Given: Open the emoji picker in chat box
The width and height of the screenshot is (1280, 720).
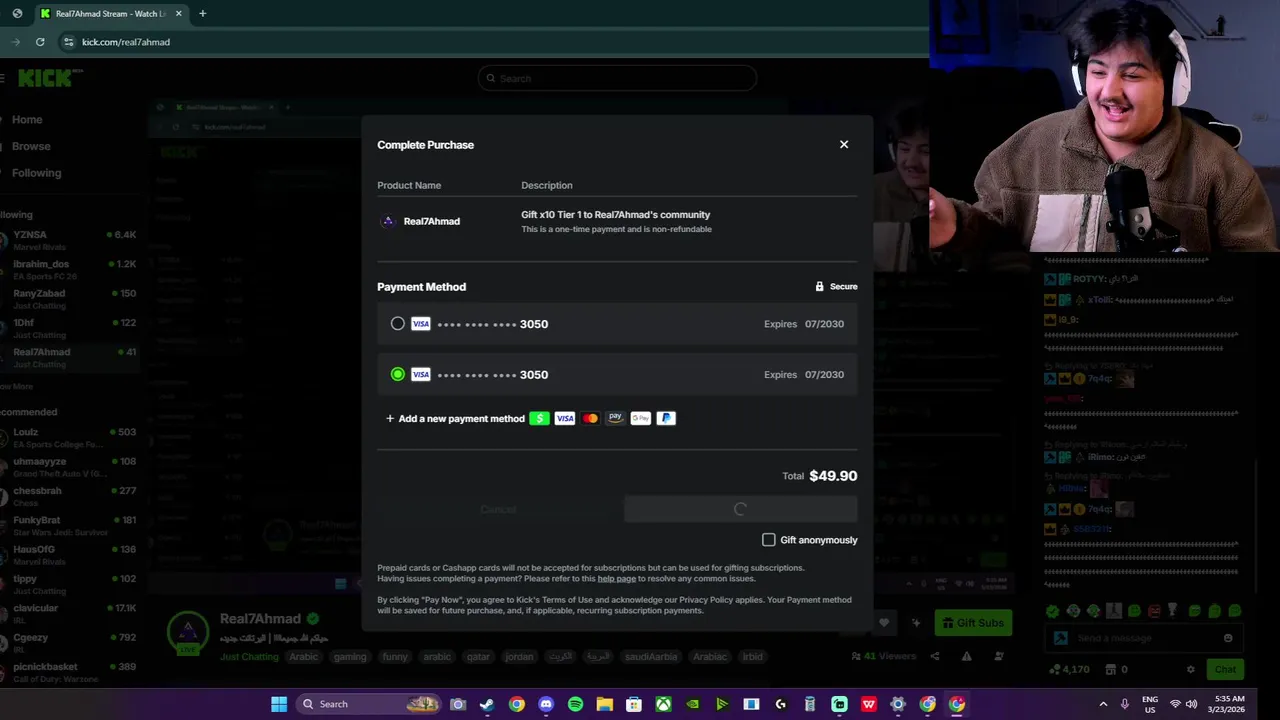Looking at the screenshot, I should click(x=1228, y=638).
